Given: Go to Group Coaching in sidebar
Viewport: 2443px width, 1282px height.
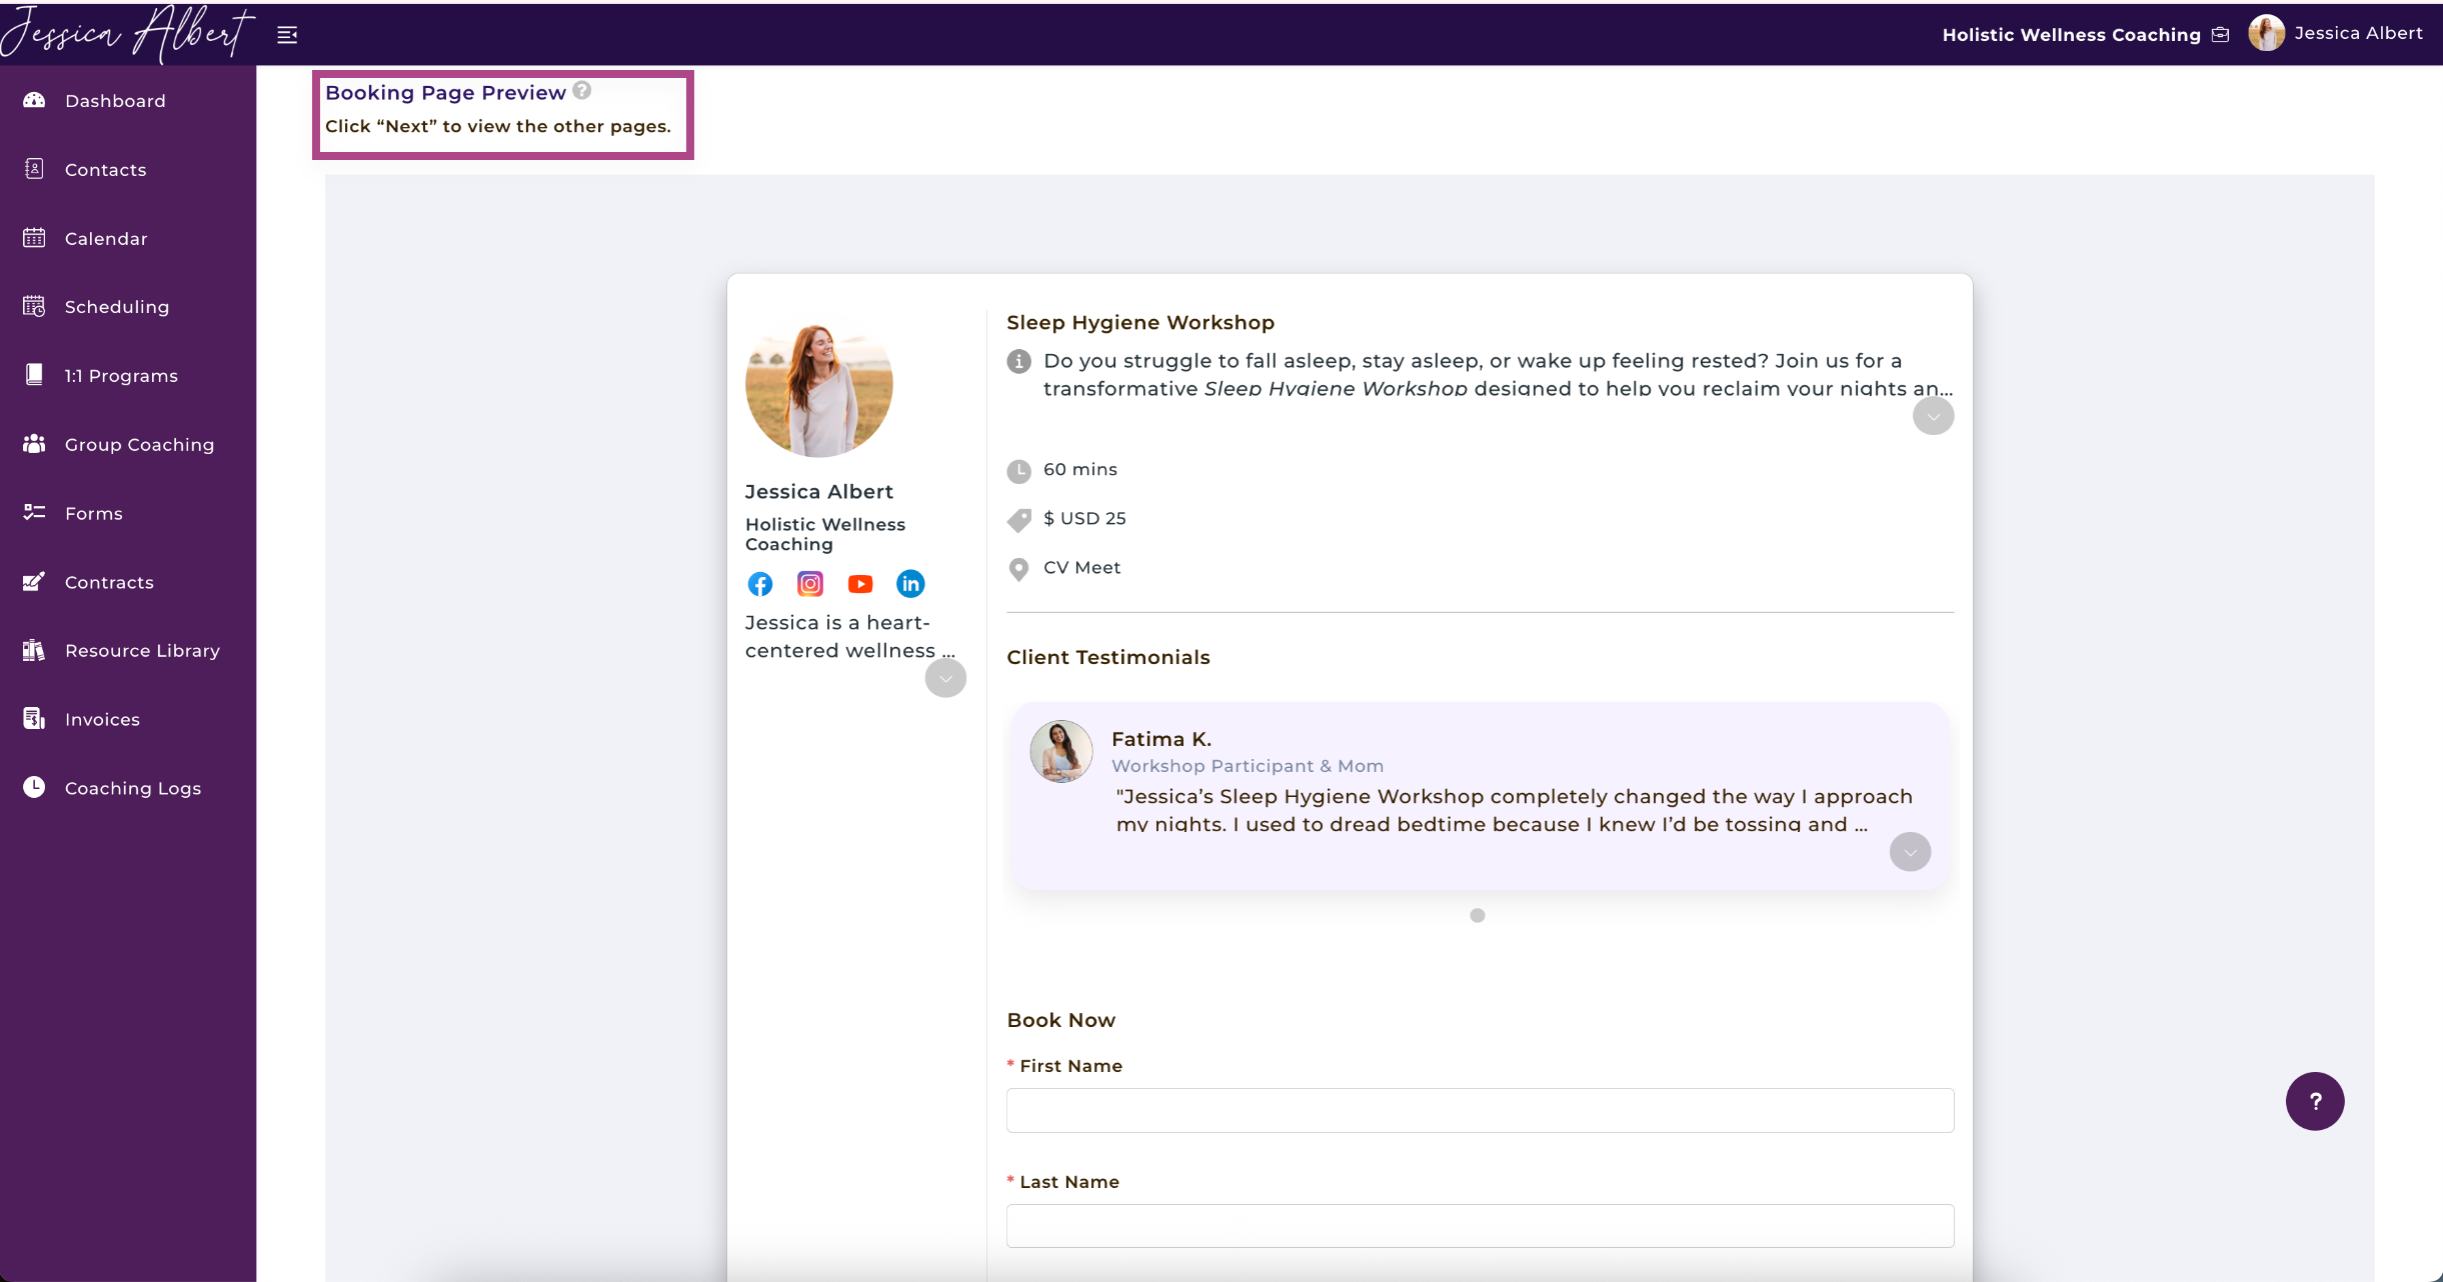Looking at the screenshot, I should tap(139, 444).
